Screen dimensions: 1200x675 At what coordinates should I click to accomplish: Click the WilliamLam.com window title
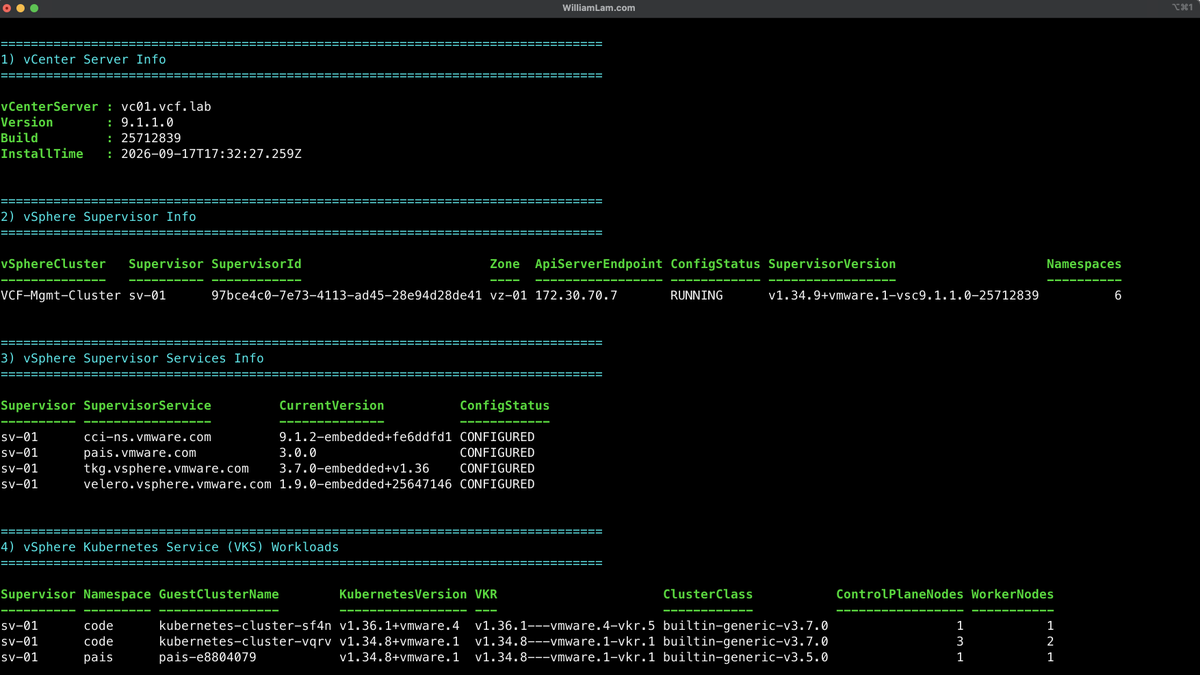pos(599,8)
